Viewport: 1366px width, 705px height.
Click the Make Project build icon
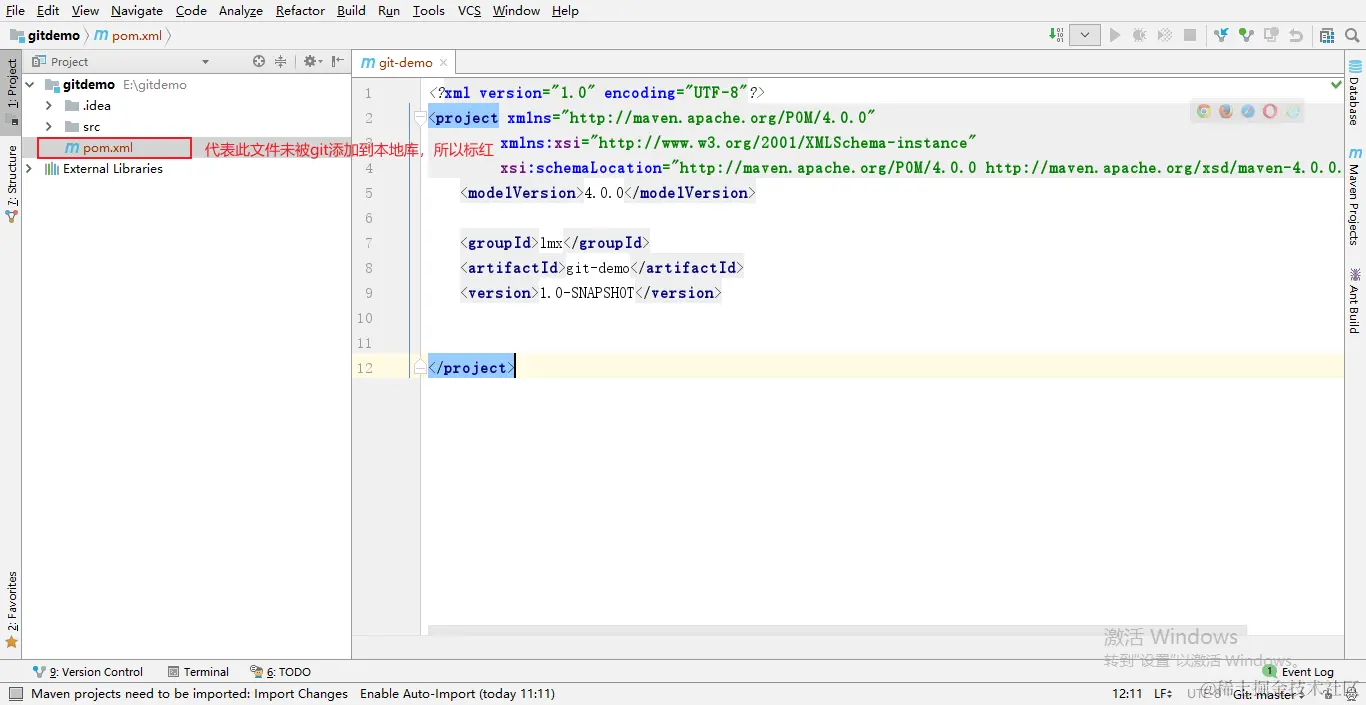pyautogui.click(x=1057, y=35)
